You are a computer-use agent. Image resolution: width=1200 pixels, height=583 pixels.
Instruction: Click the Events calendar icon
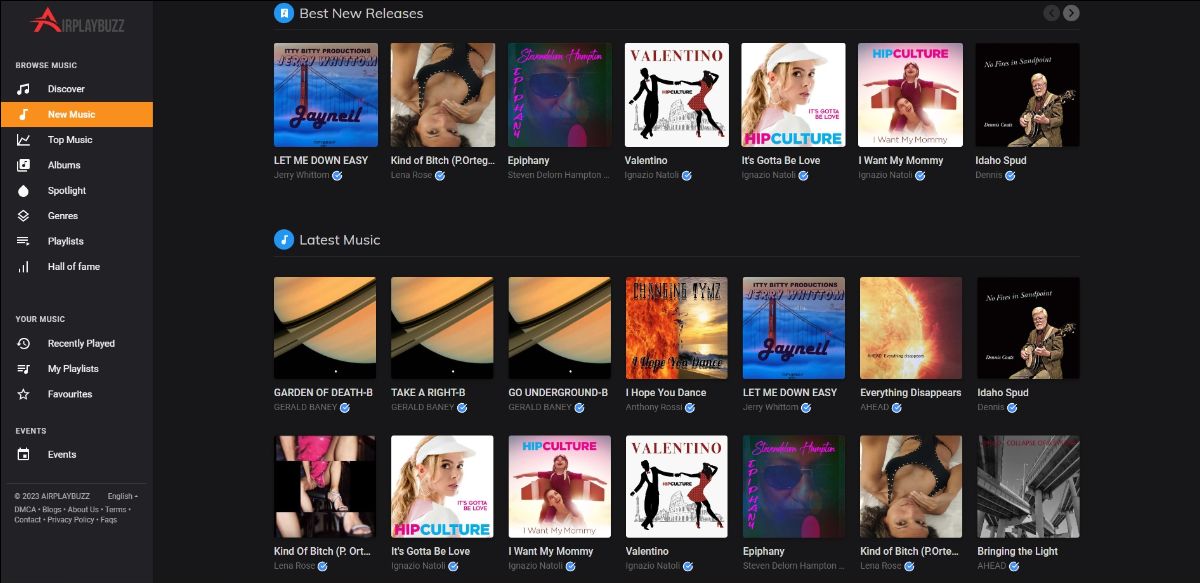coord(24,454)
